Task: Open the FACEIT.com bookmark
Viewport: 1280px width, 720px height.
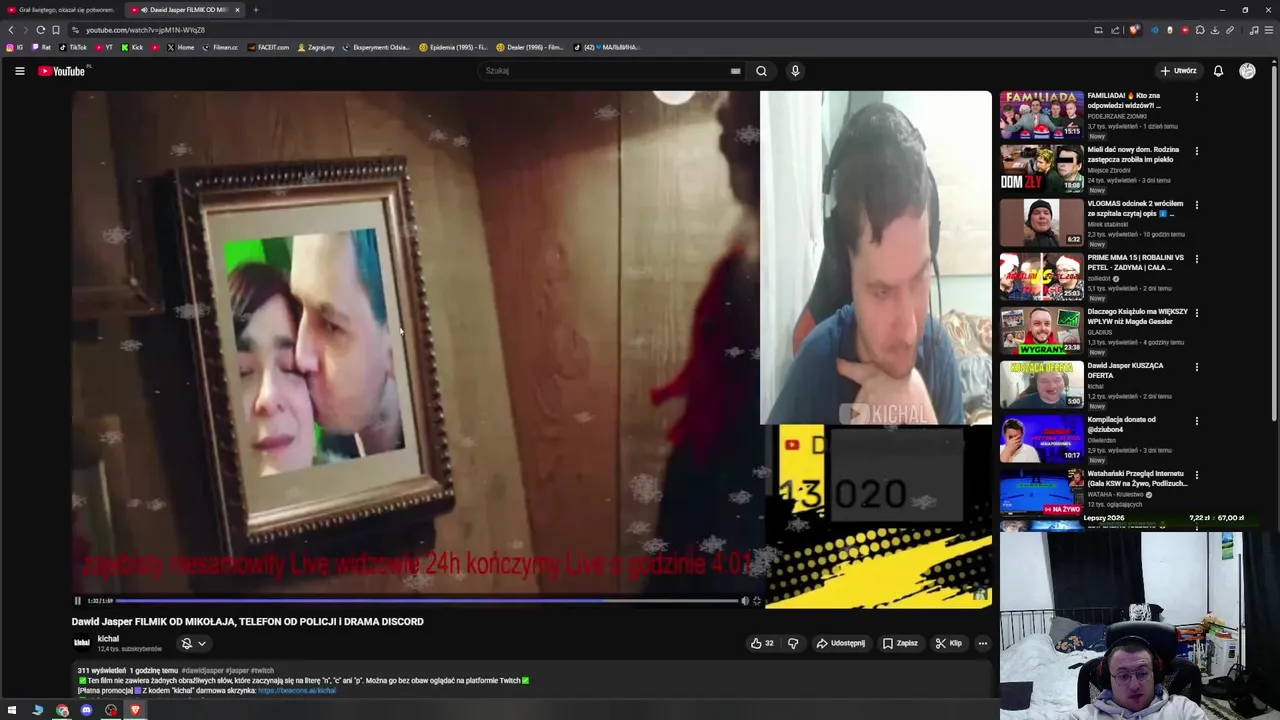Action: point(268,47)
